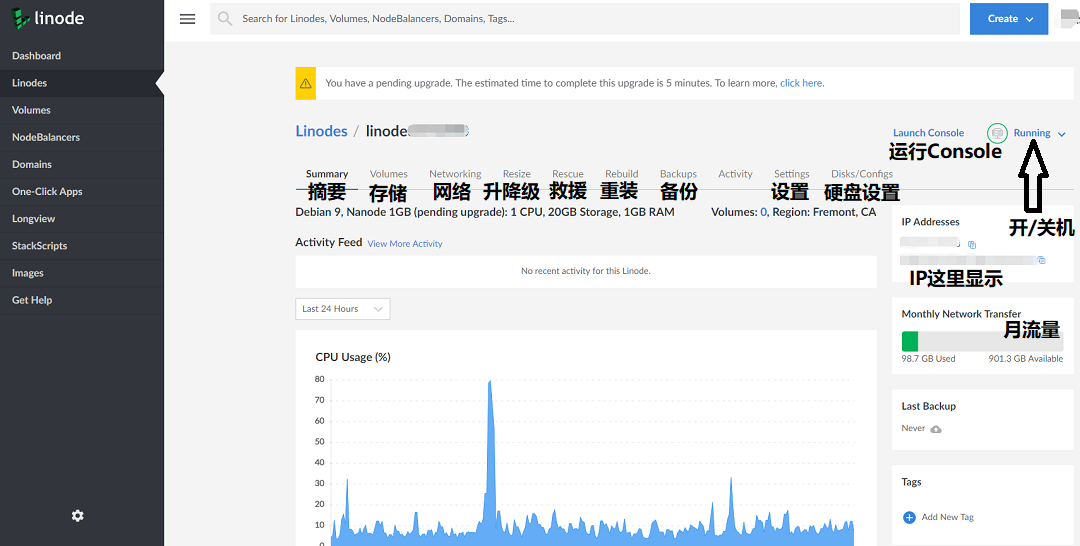1080x546 pixels.
Task: Click the search magnifier icon
Action: click(225, 19)
